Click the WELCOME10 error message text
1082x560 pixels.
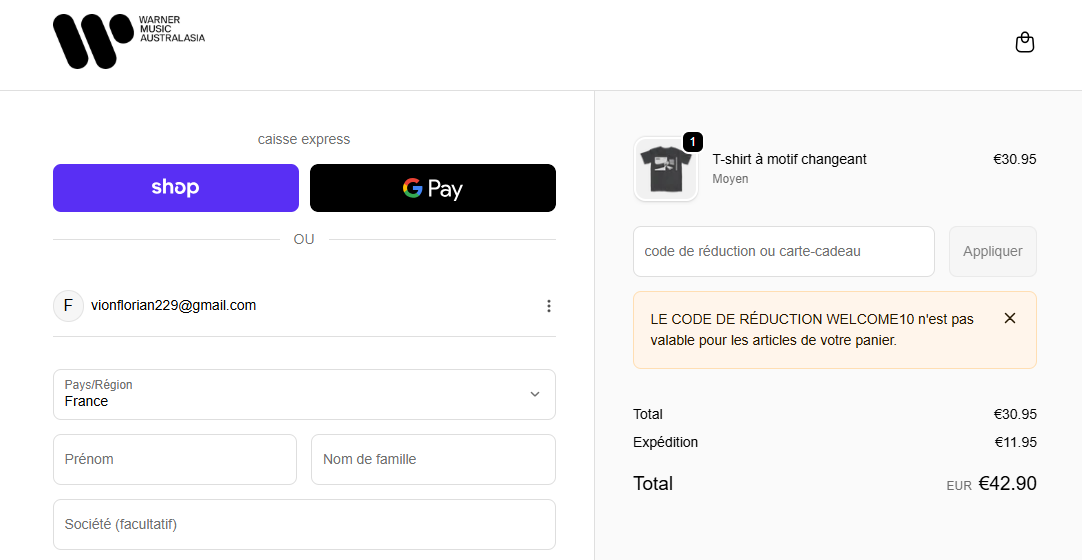click(812, 330)
